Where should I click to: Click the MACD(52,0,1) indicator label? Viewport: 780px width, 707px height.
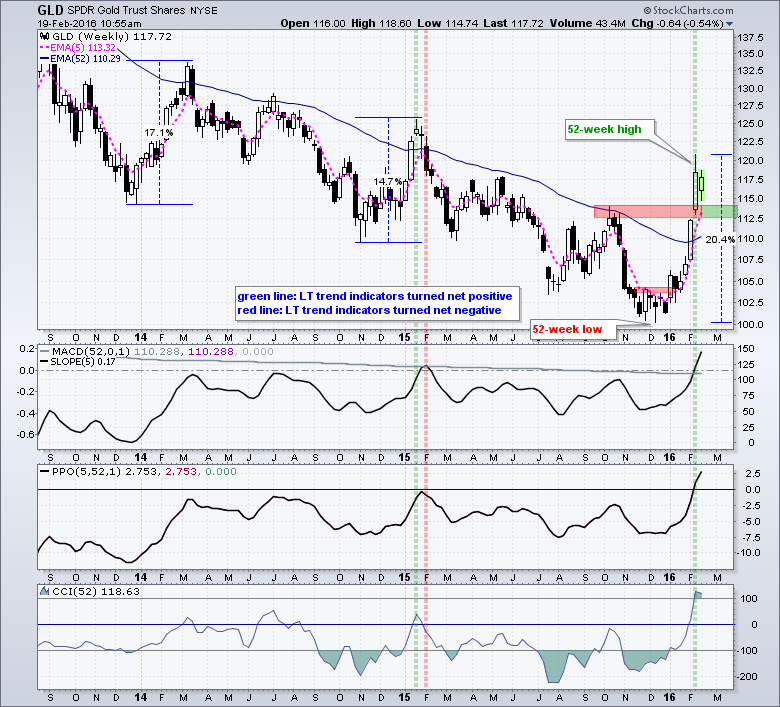tap(91, 351)
